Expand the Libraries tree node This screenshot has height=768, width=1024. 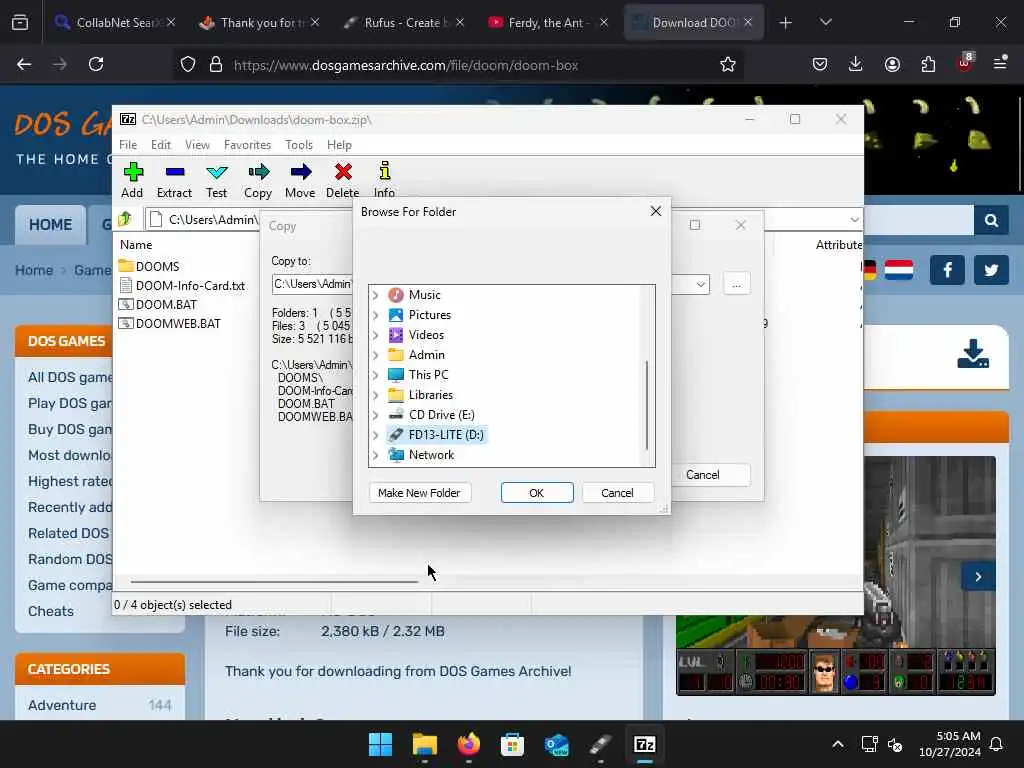pos(376,395)
